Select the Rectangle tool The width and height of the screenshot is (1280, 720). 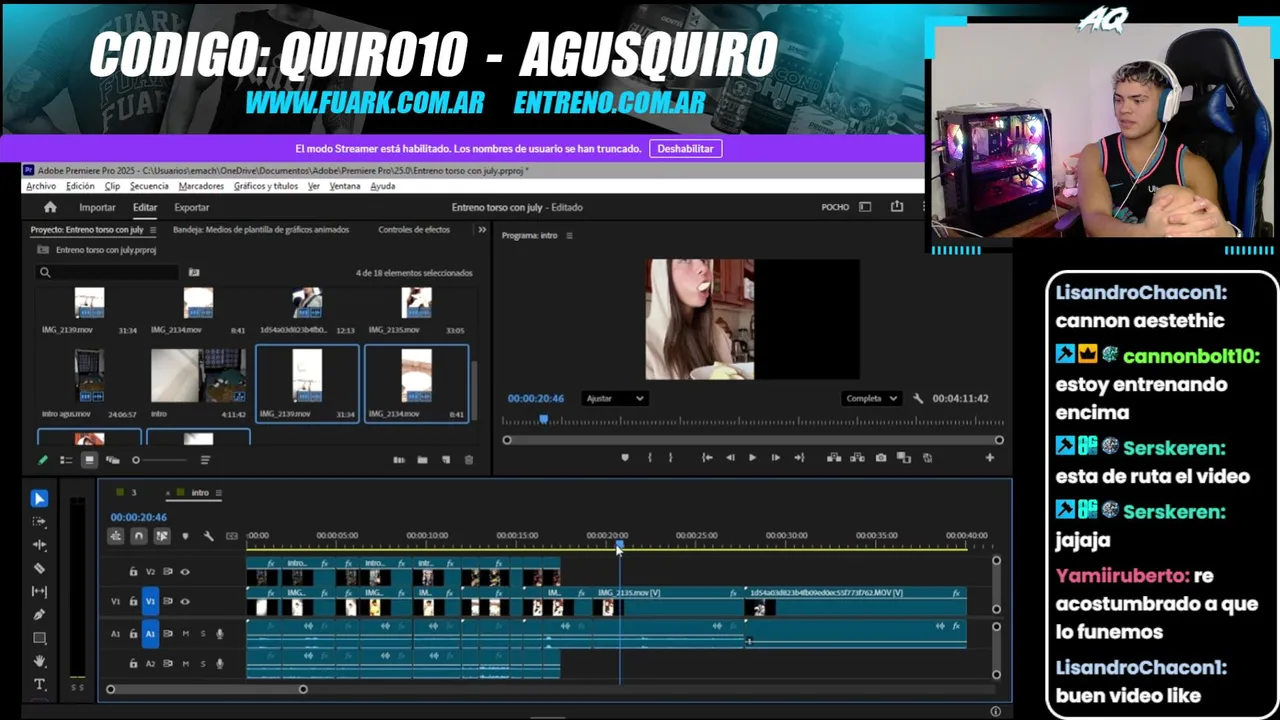(x=39, y=638)
